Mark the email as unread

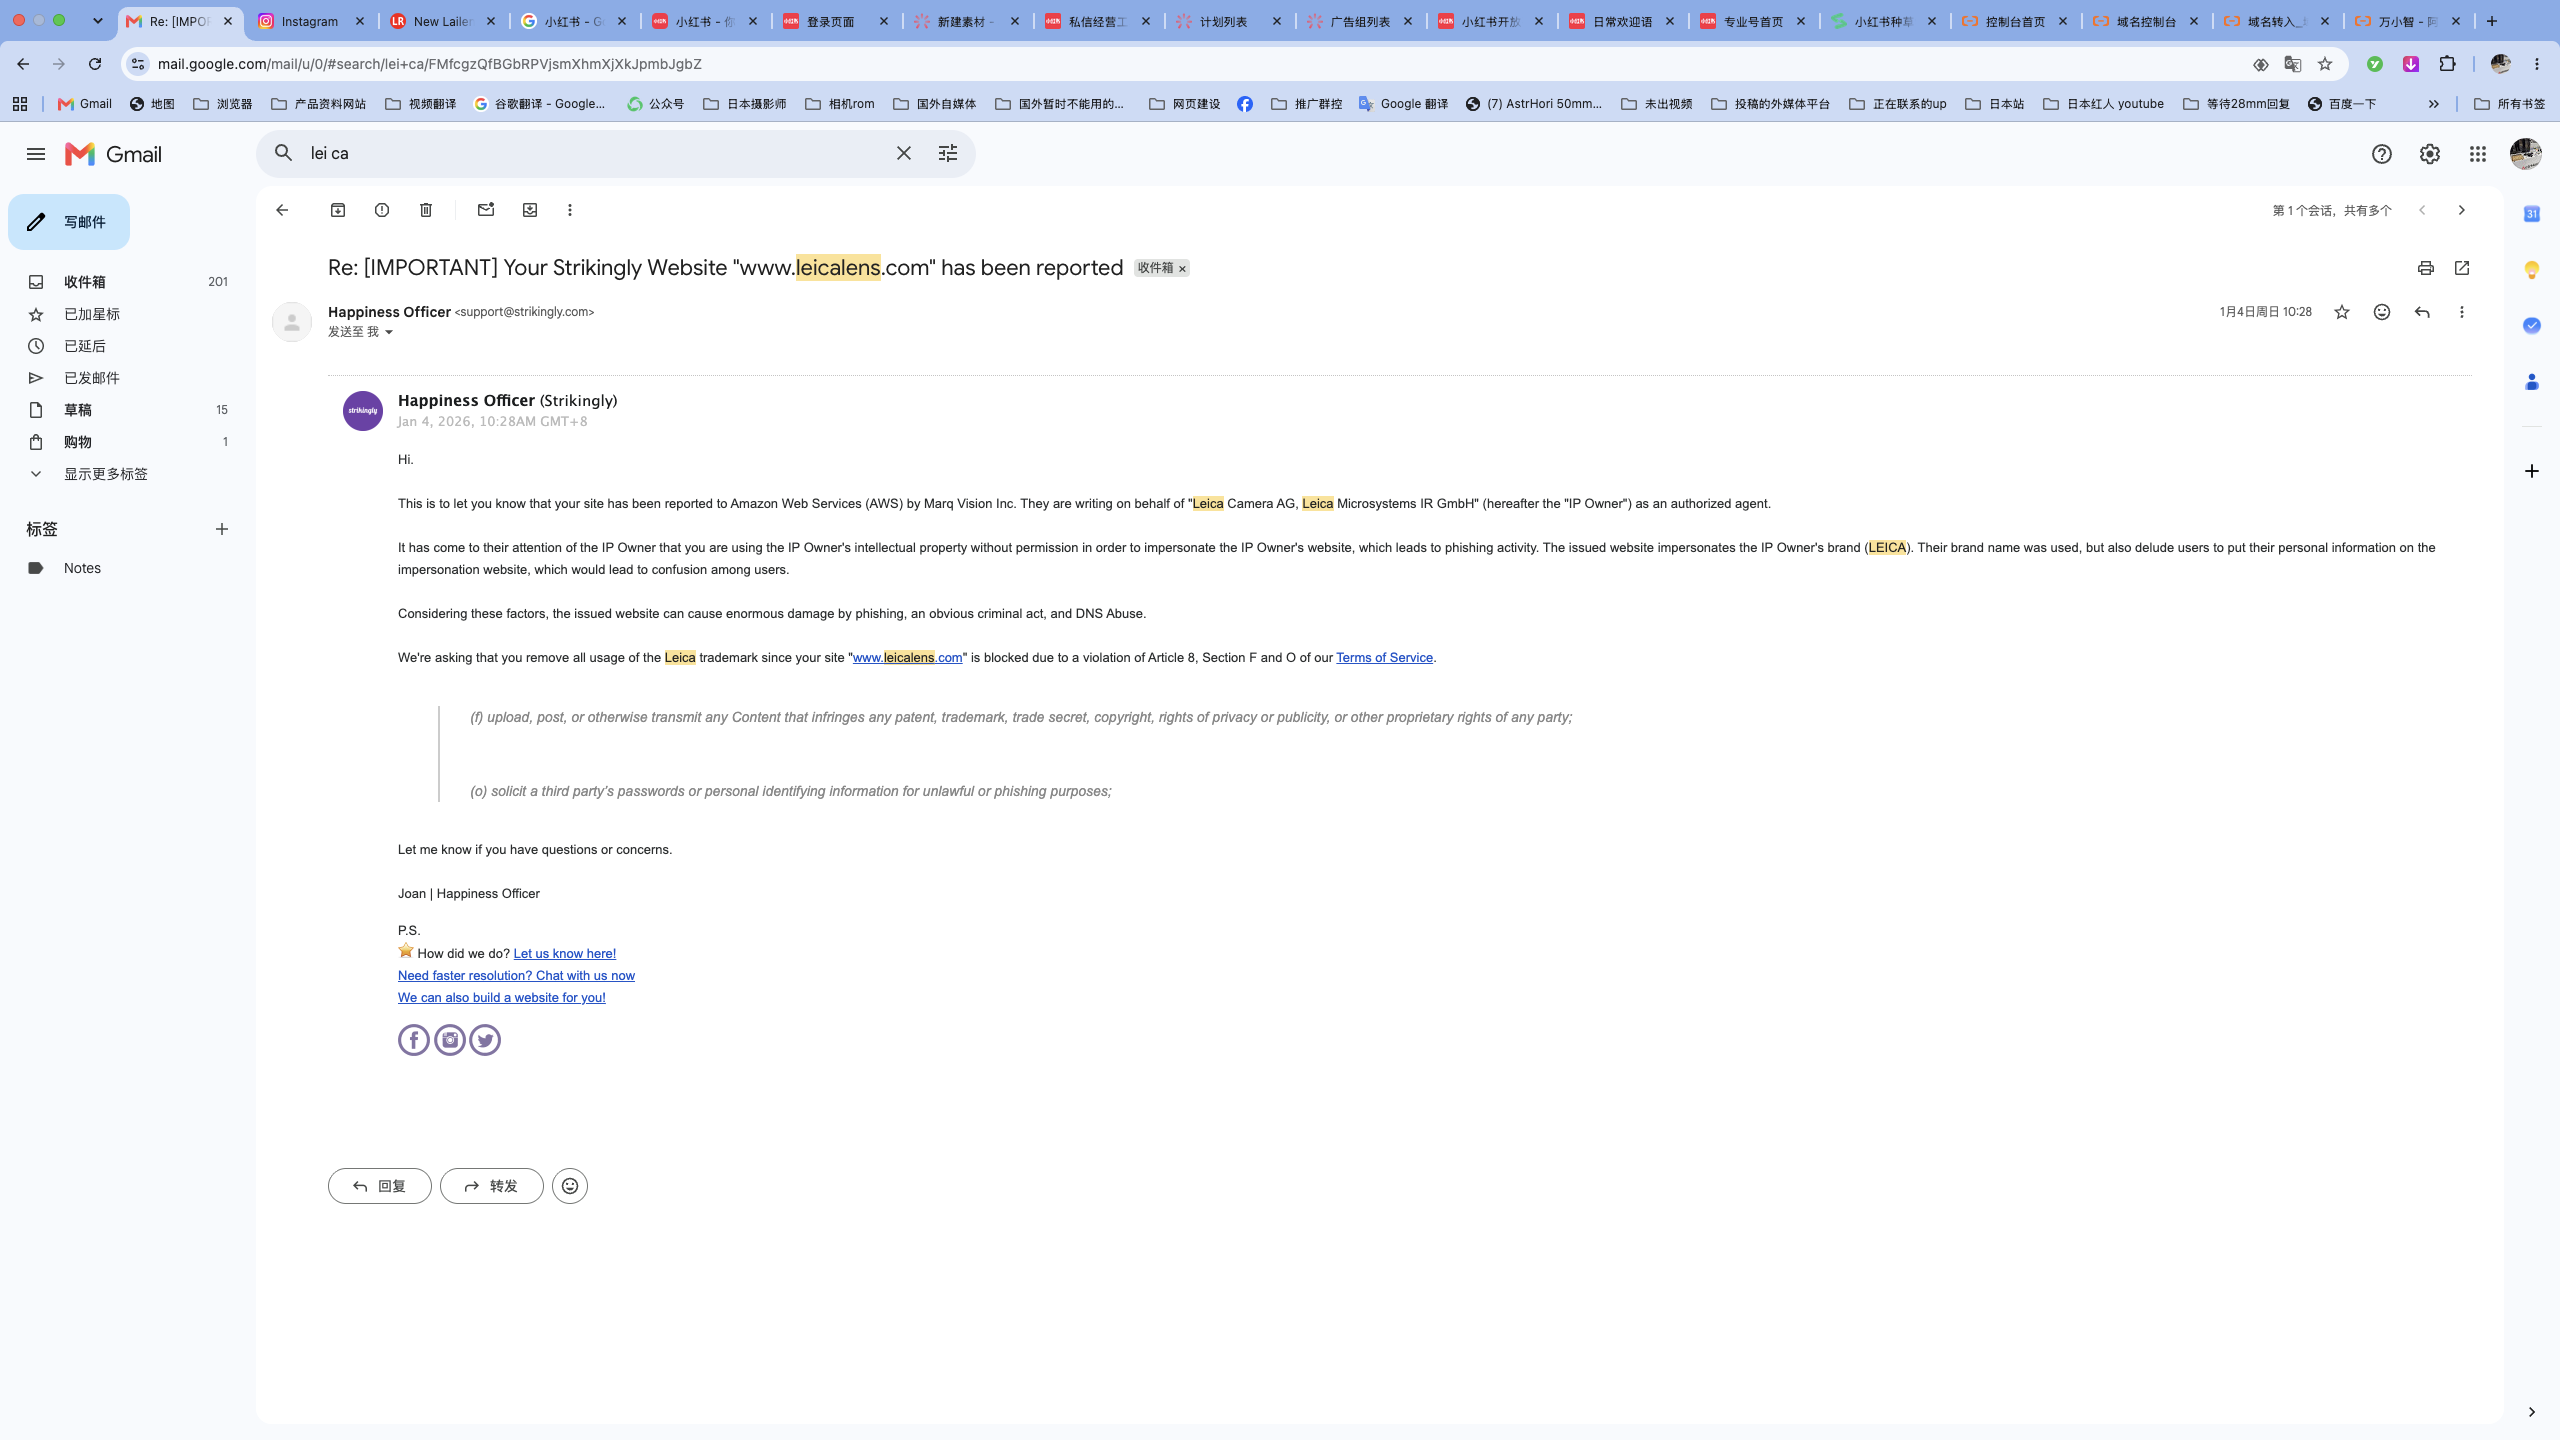(x=486, y=210)
